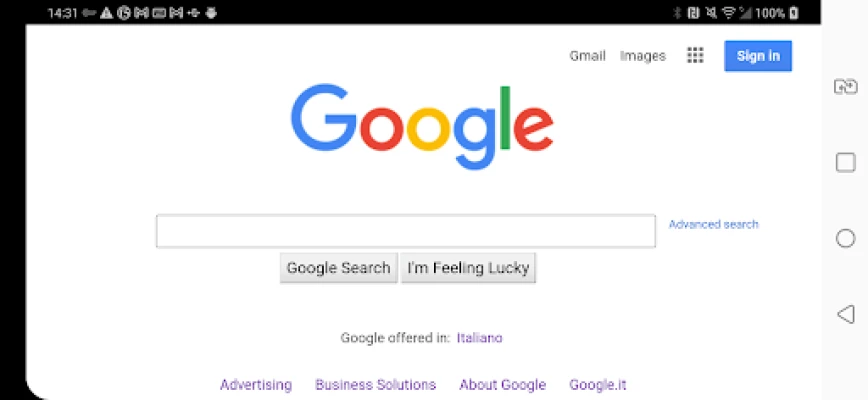
Task: Open the Advanced search link
Action: [x=714, y=224]
